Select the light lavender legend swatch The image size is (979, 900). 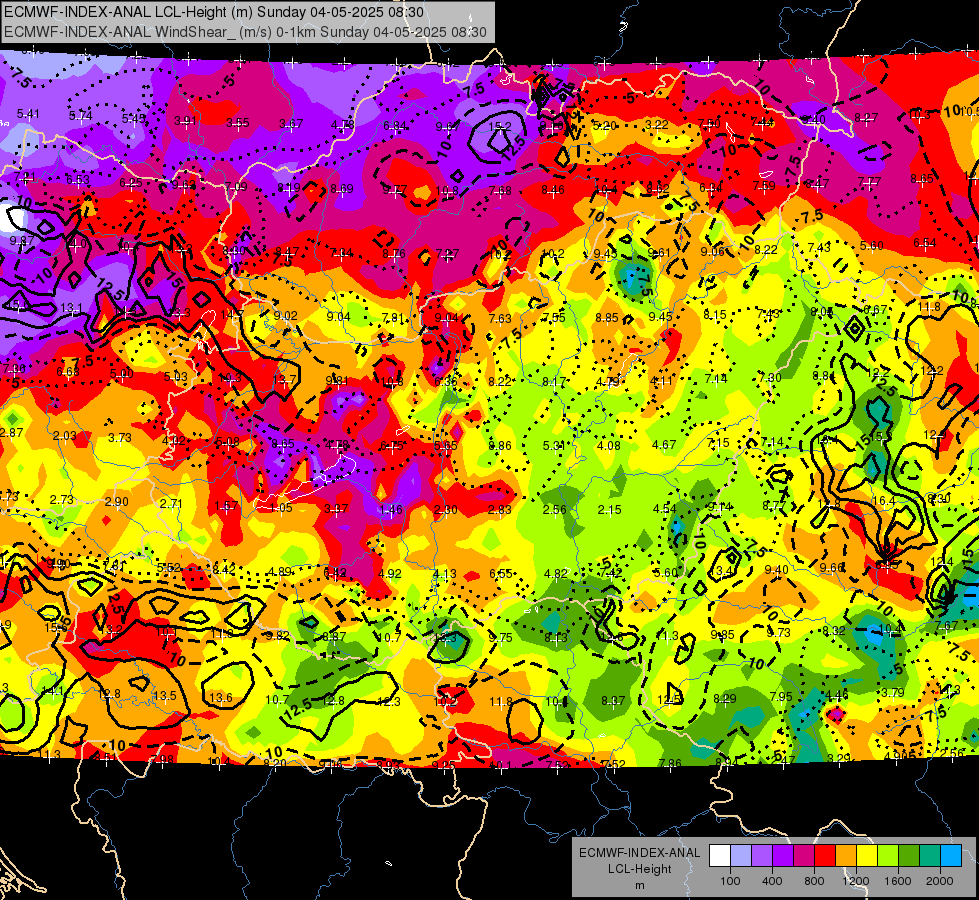[741, 855]
